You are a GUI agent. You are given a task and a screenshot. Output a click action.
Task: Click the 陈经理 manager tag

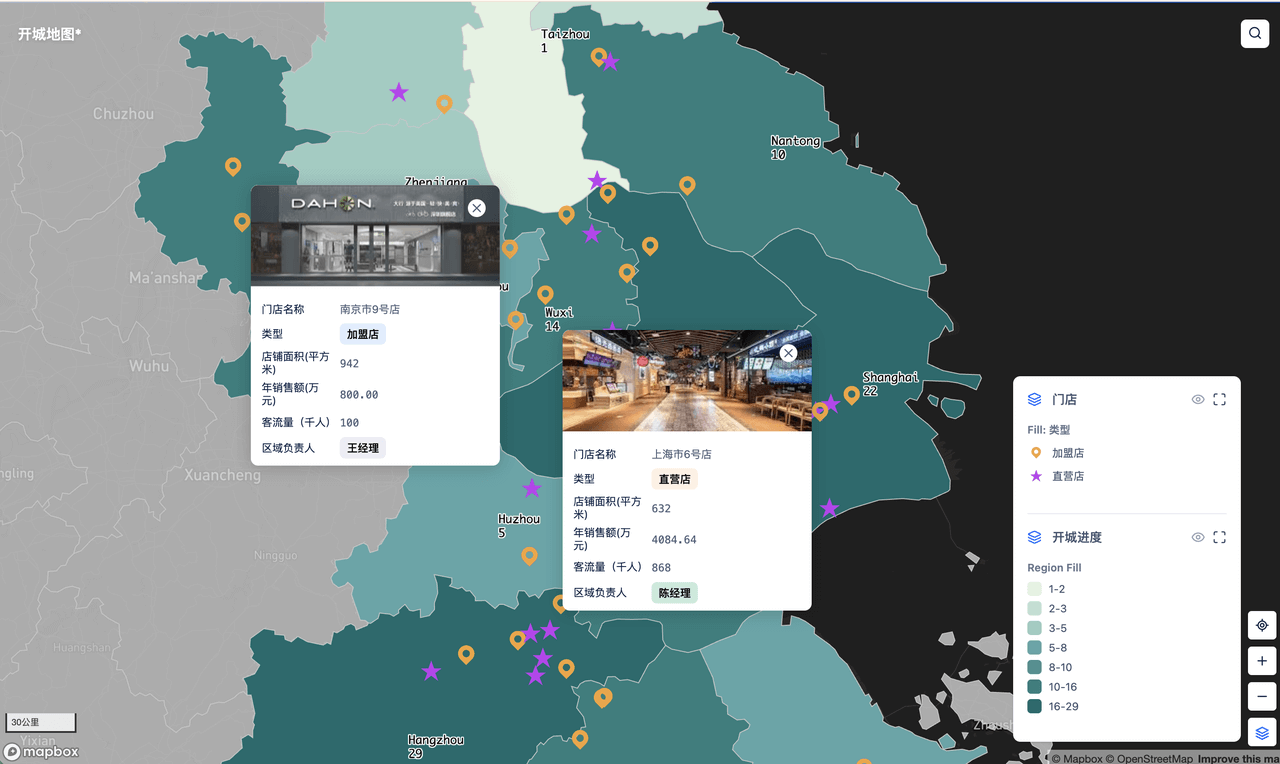point(674,592)
